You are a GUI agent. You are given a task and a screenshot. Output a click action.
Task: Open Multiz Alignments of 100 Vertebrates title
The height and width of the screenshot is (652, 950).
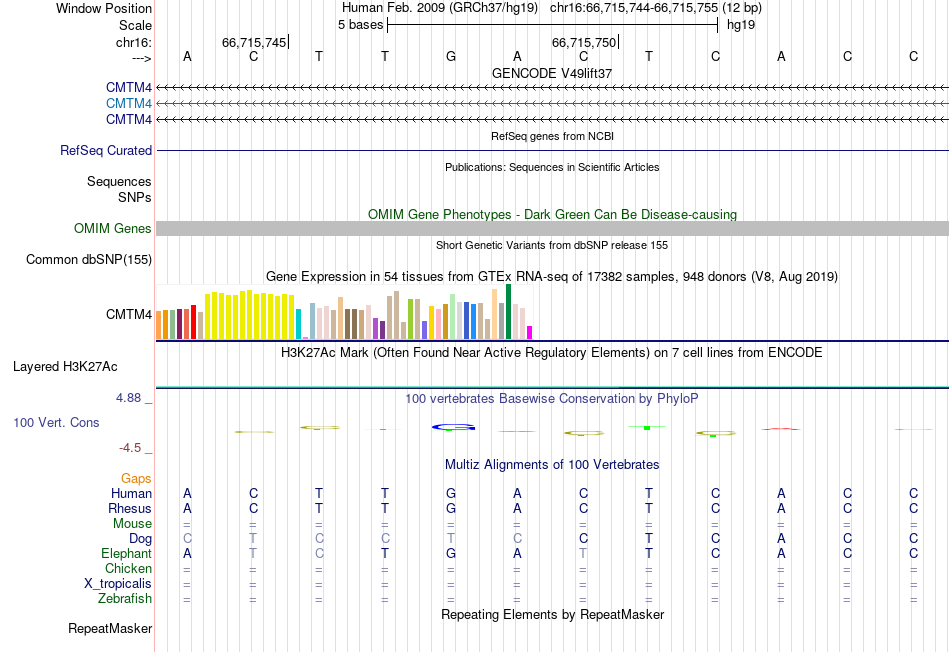[552, 465]
